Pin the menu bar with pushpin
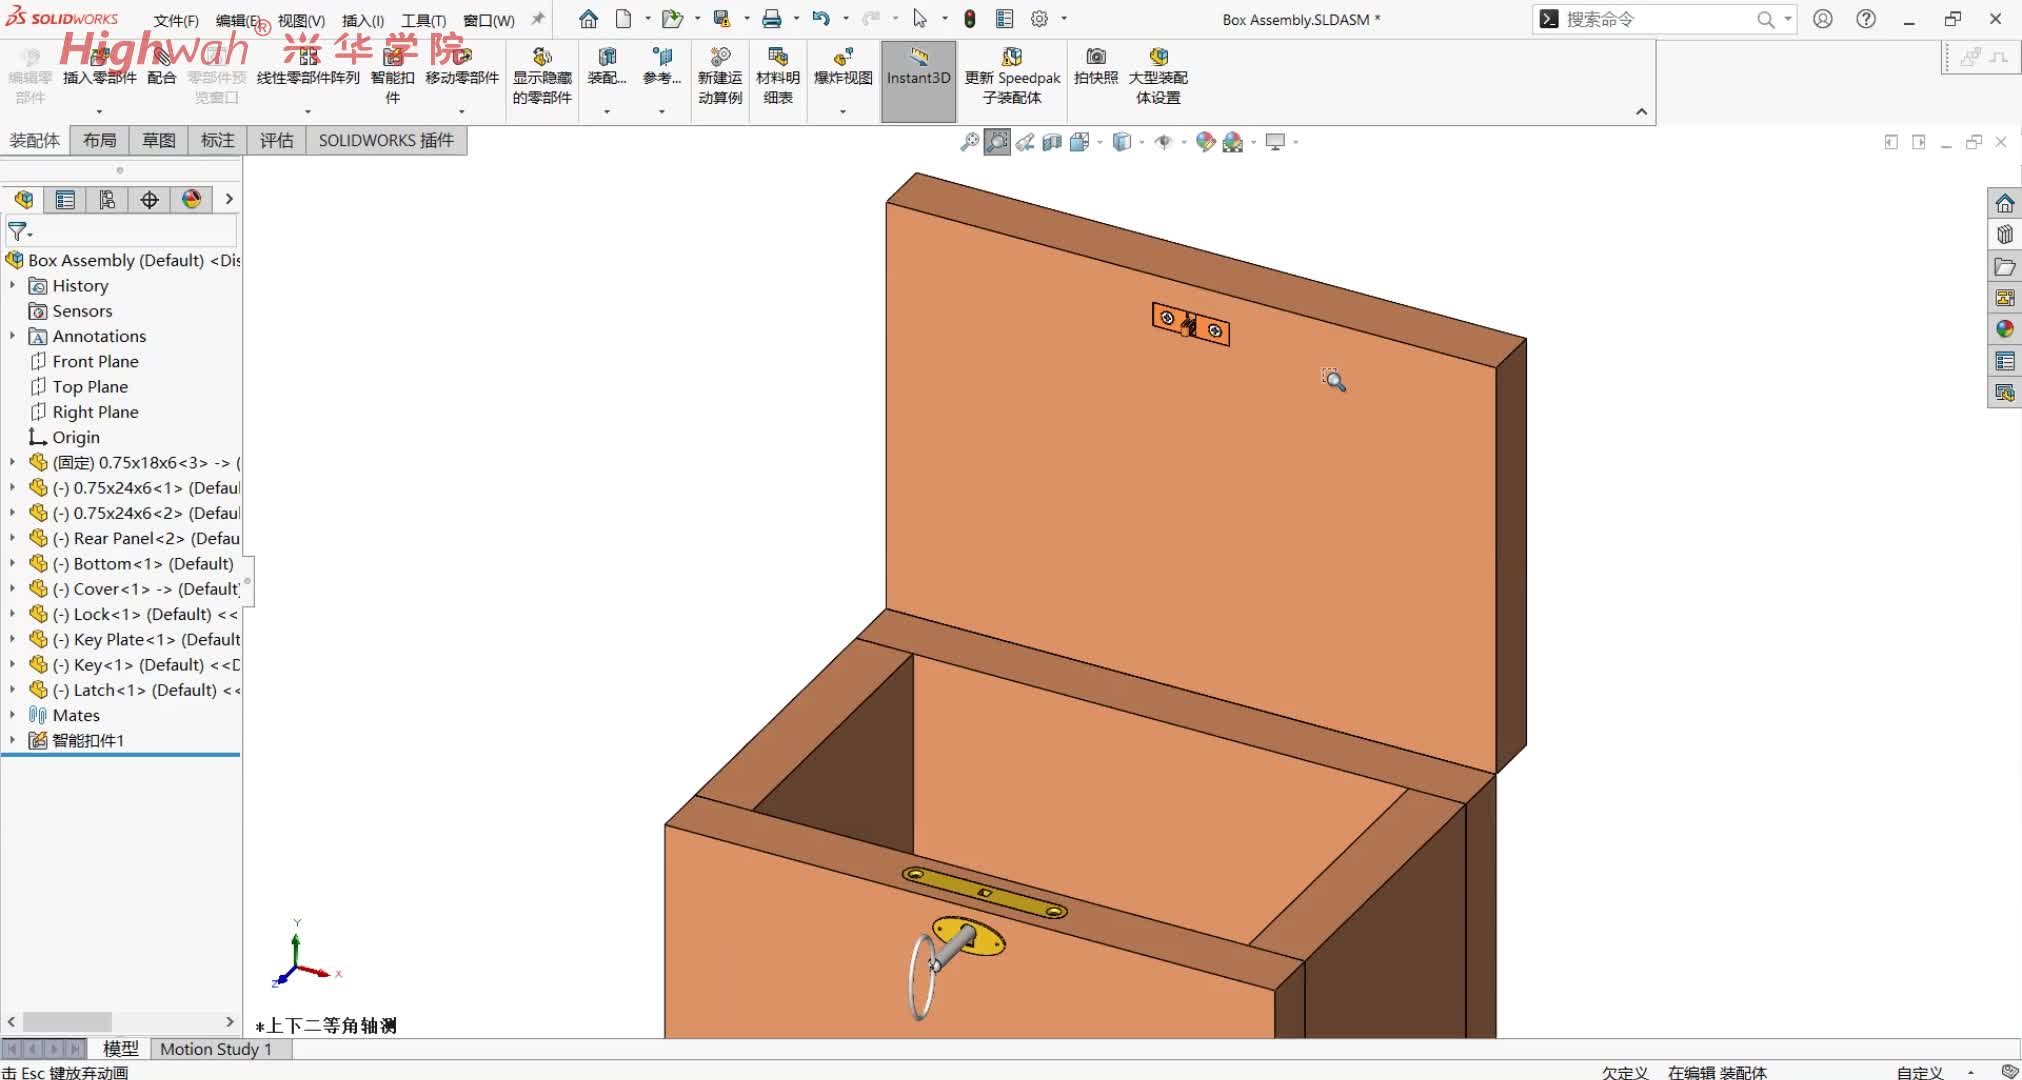Viewport: 2022px width, 1080px height. pyautogui.click(x=538, y=19)
